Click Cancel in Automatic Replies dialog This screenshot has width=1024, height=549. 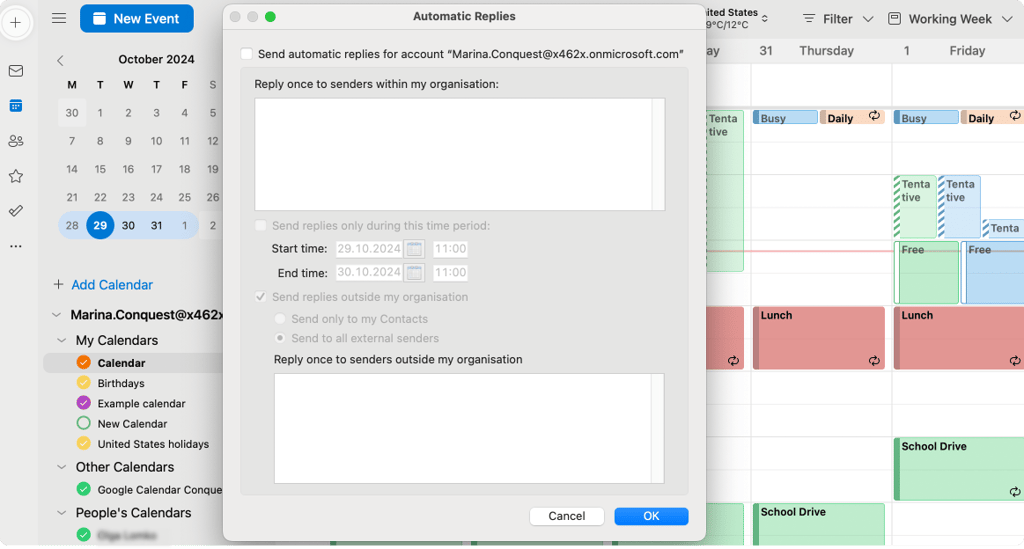[567, 516]
